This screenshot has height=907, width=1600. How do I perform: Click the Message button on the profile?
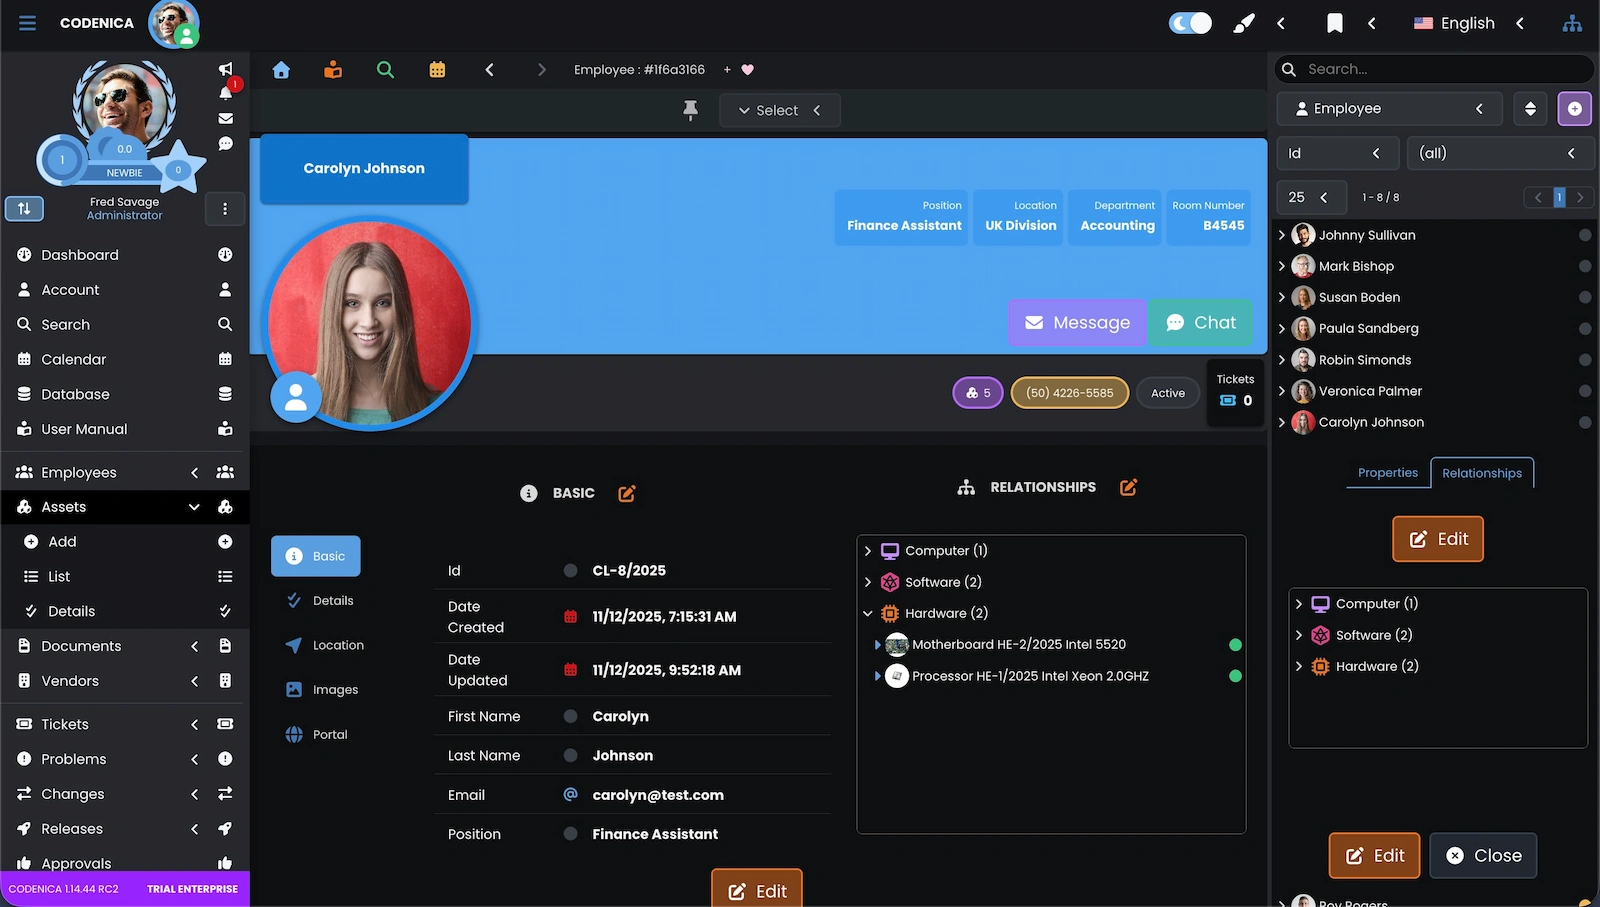point(1076,323)
